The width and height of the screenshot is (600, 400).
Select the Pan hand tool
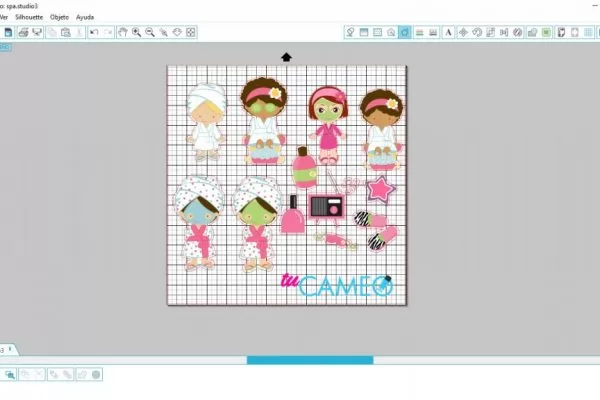pyautogui.click(x=122, y=32)
